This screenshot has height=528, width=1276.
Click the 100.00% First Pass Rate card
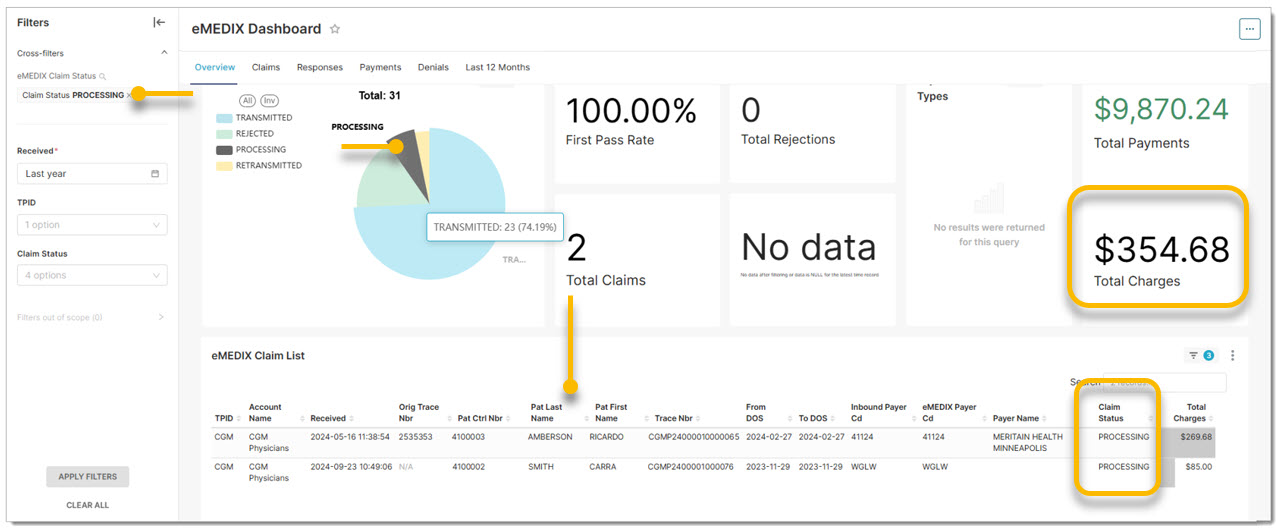[637, 134]
